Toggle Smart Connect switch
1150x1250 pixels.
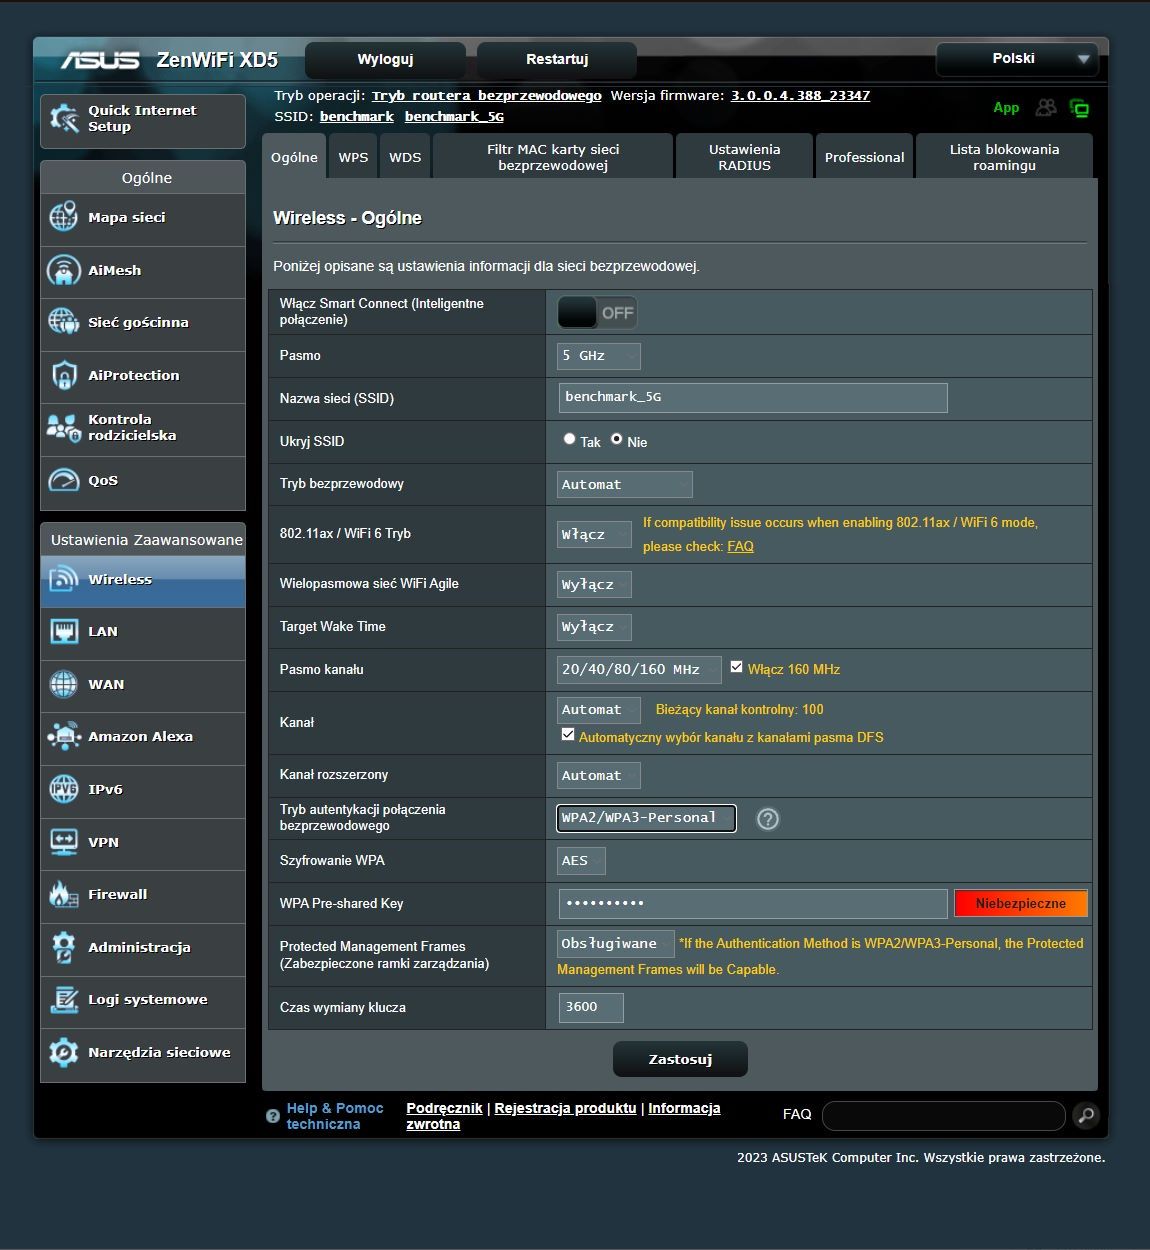tap(597, 313)
